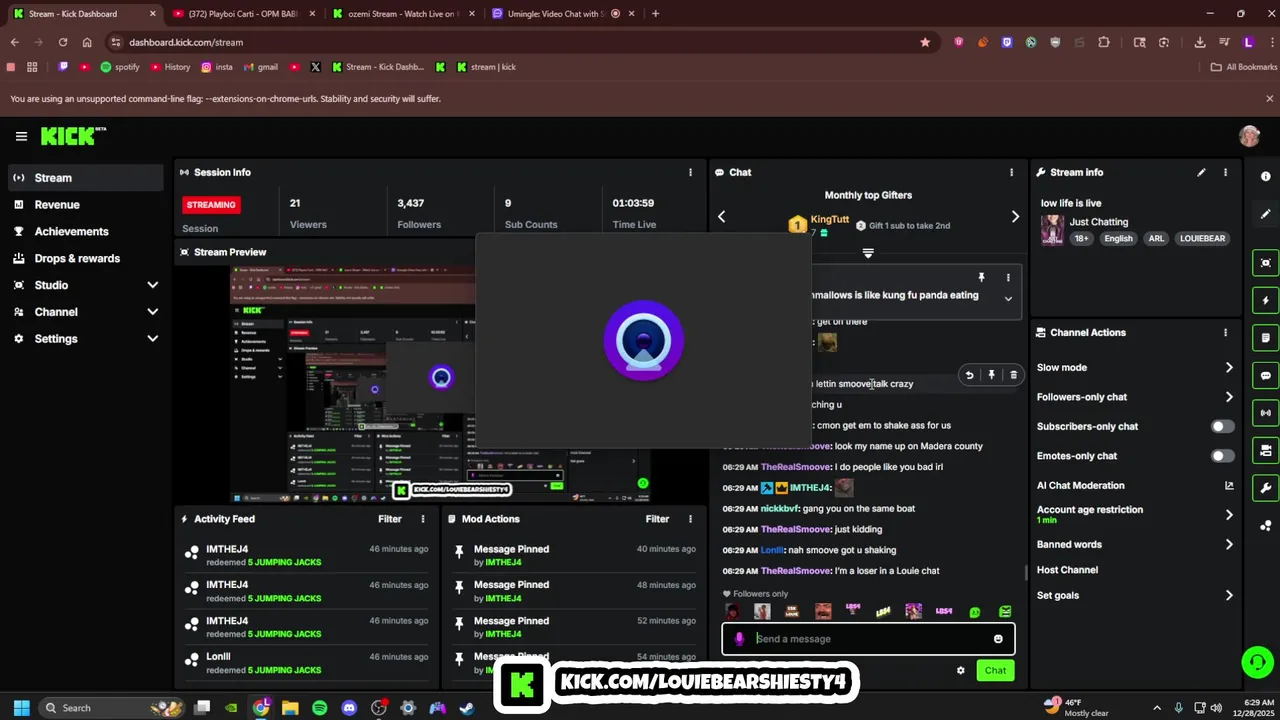
Task: Click the Chrome address bar URL
Action: point(186,42)
